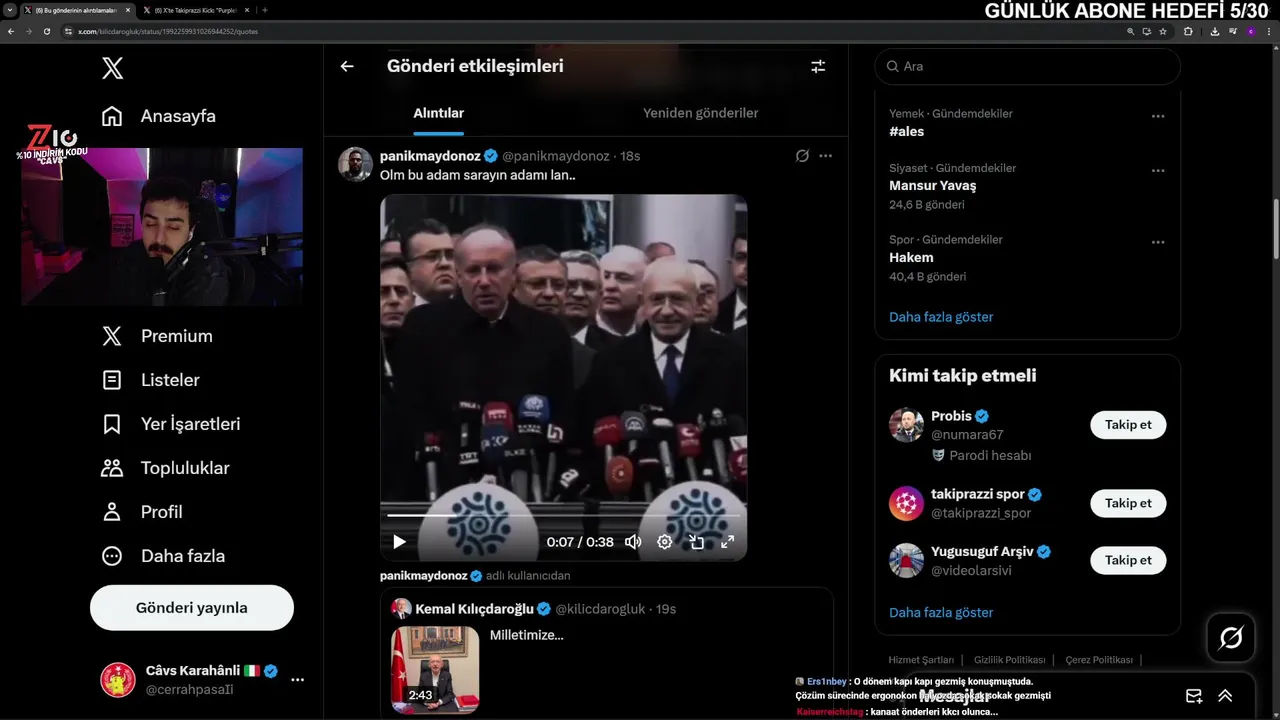Open the quoted Kemal Kılıçdaroğlu post
Image resolution: width=1280 pixels, height=720 pixels.
pos(606,653)
